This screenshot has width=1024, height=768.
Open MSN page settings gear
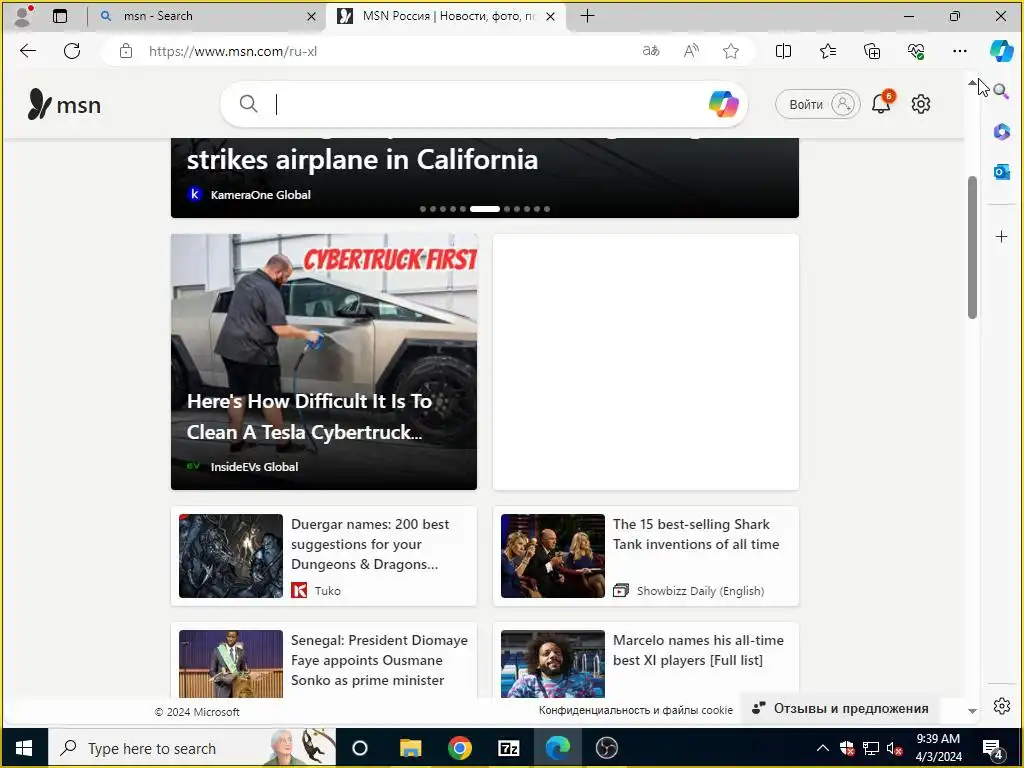(x=921, y=104)
